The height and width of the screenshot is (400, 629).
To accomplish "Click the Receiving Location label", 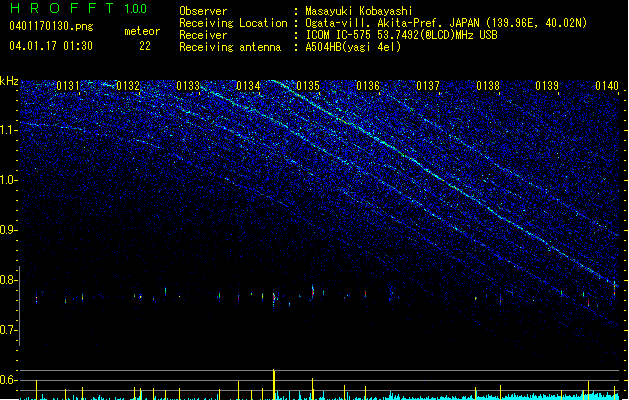I will pyautogui.click(x=233, y=23).
